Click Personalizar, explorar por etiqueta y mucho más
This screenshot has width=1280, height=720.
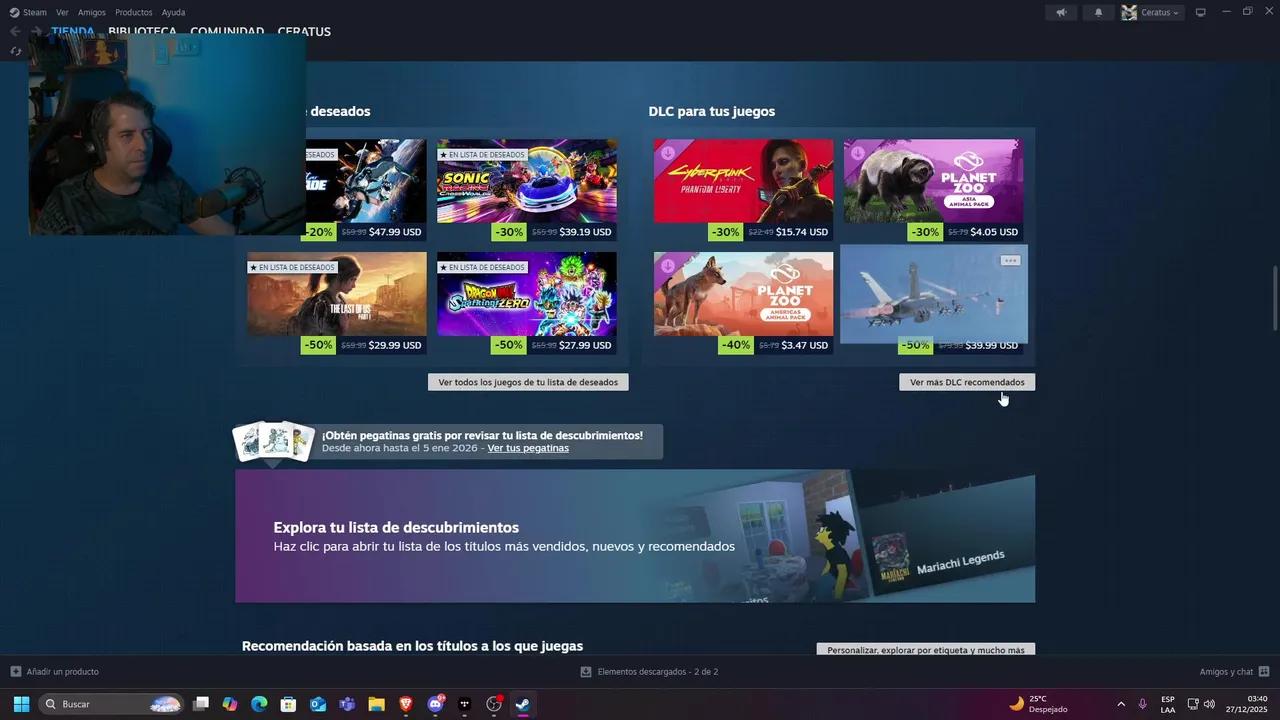point(926,649)
